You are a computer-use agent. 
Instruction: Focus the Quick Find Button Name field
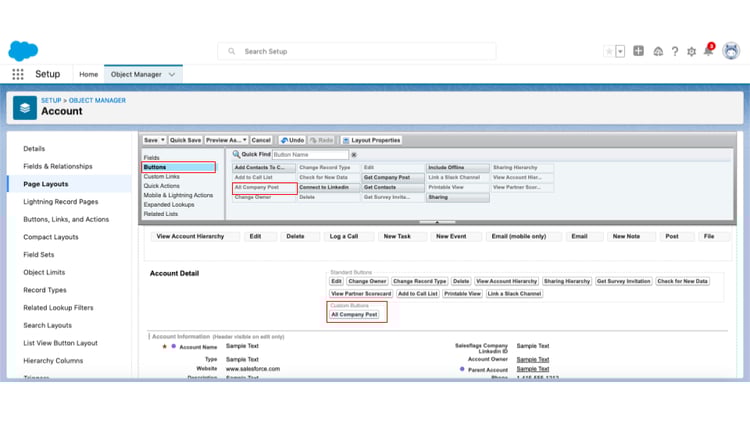(x=310, y=155)
